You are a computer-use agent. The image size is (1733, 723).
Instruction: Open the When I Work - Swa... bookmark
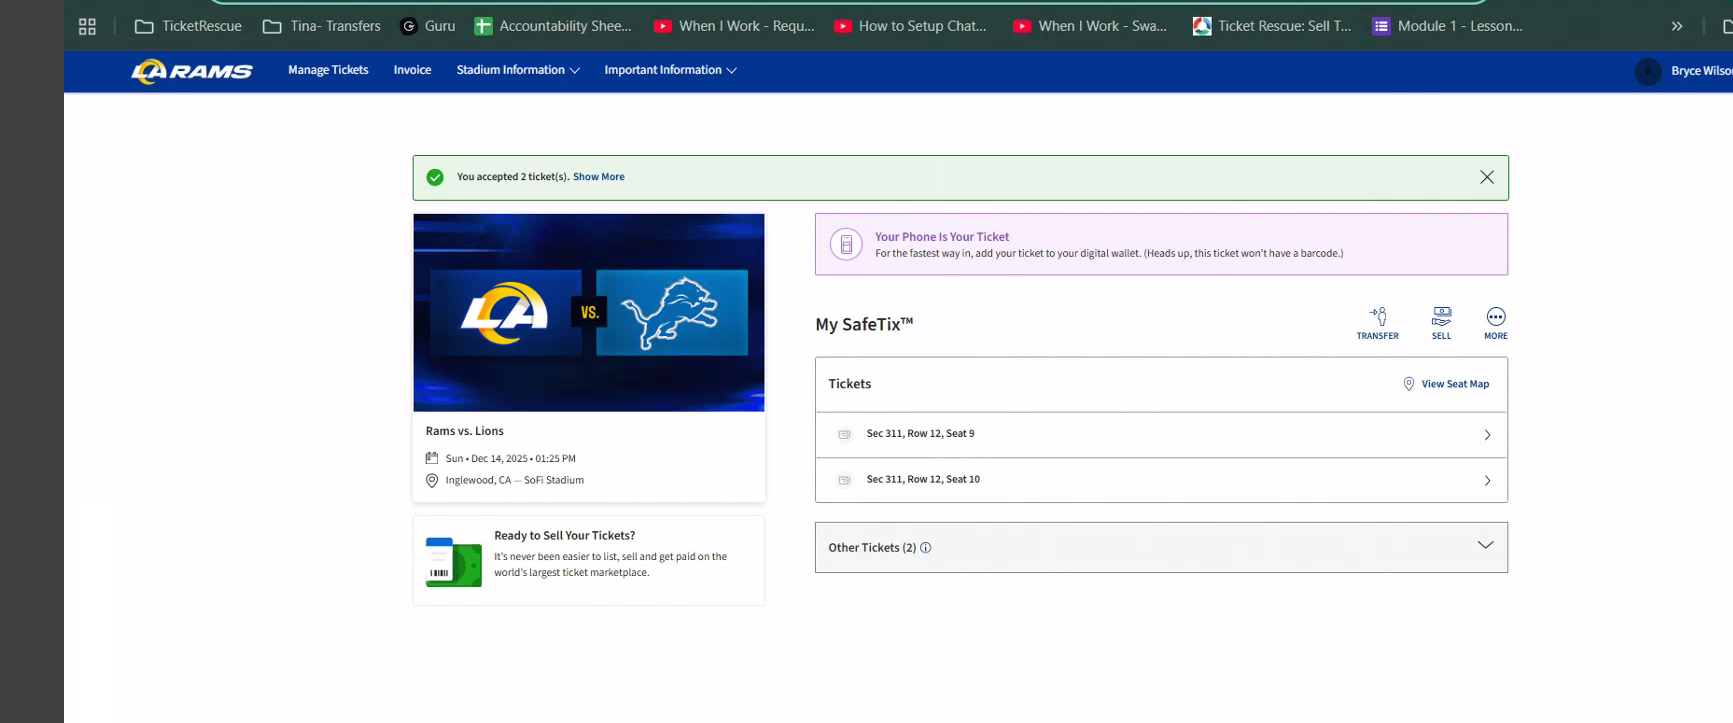[x=1089, y=26]
